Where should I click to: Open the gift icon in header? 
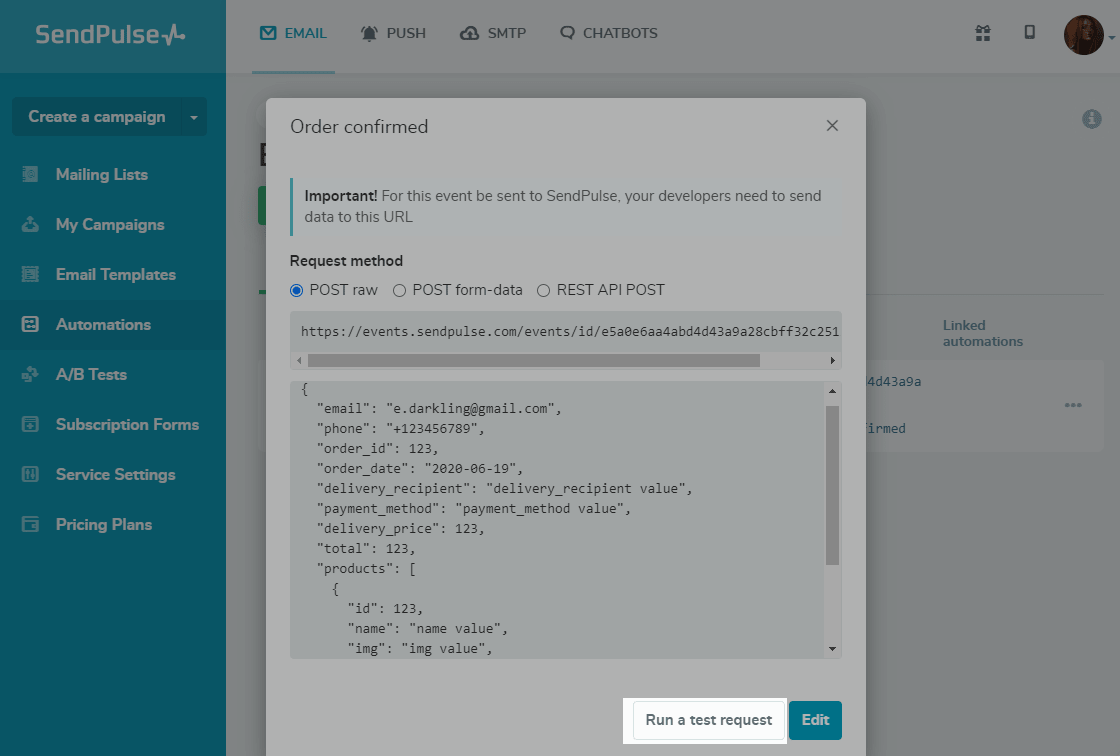pyautogui.click(x=983, y=33)
